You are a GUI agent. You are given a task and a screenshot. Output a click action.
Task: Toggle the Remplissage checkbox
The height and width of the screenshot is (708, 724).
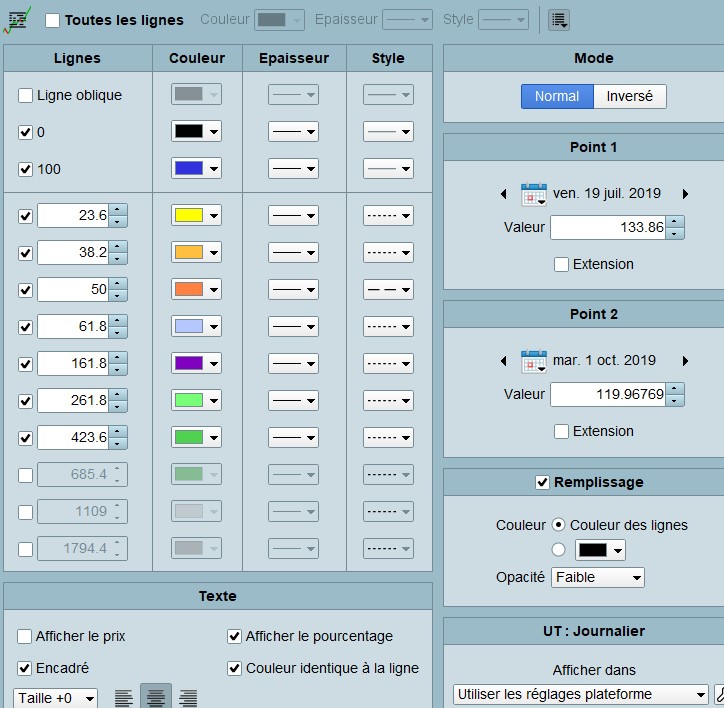[543, 482]
